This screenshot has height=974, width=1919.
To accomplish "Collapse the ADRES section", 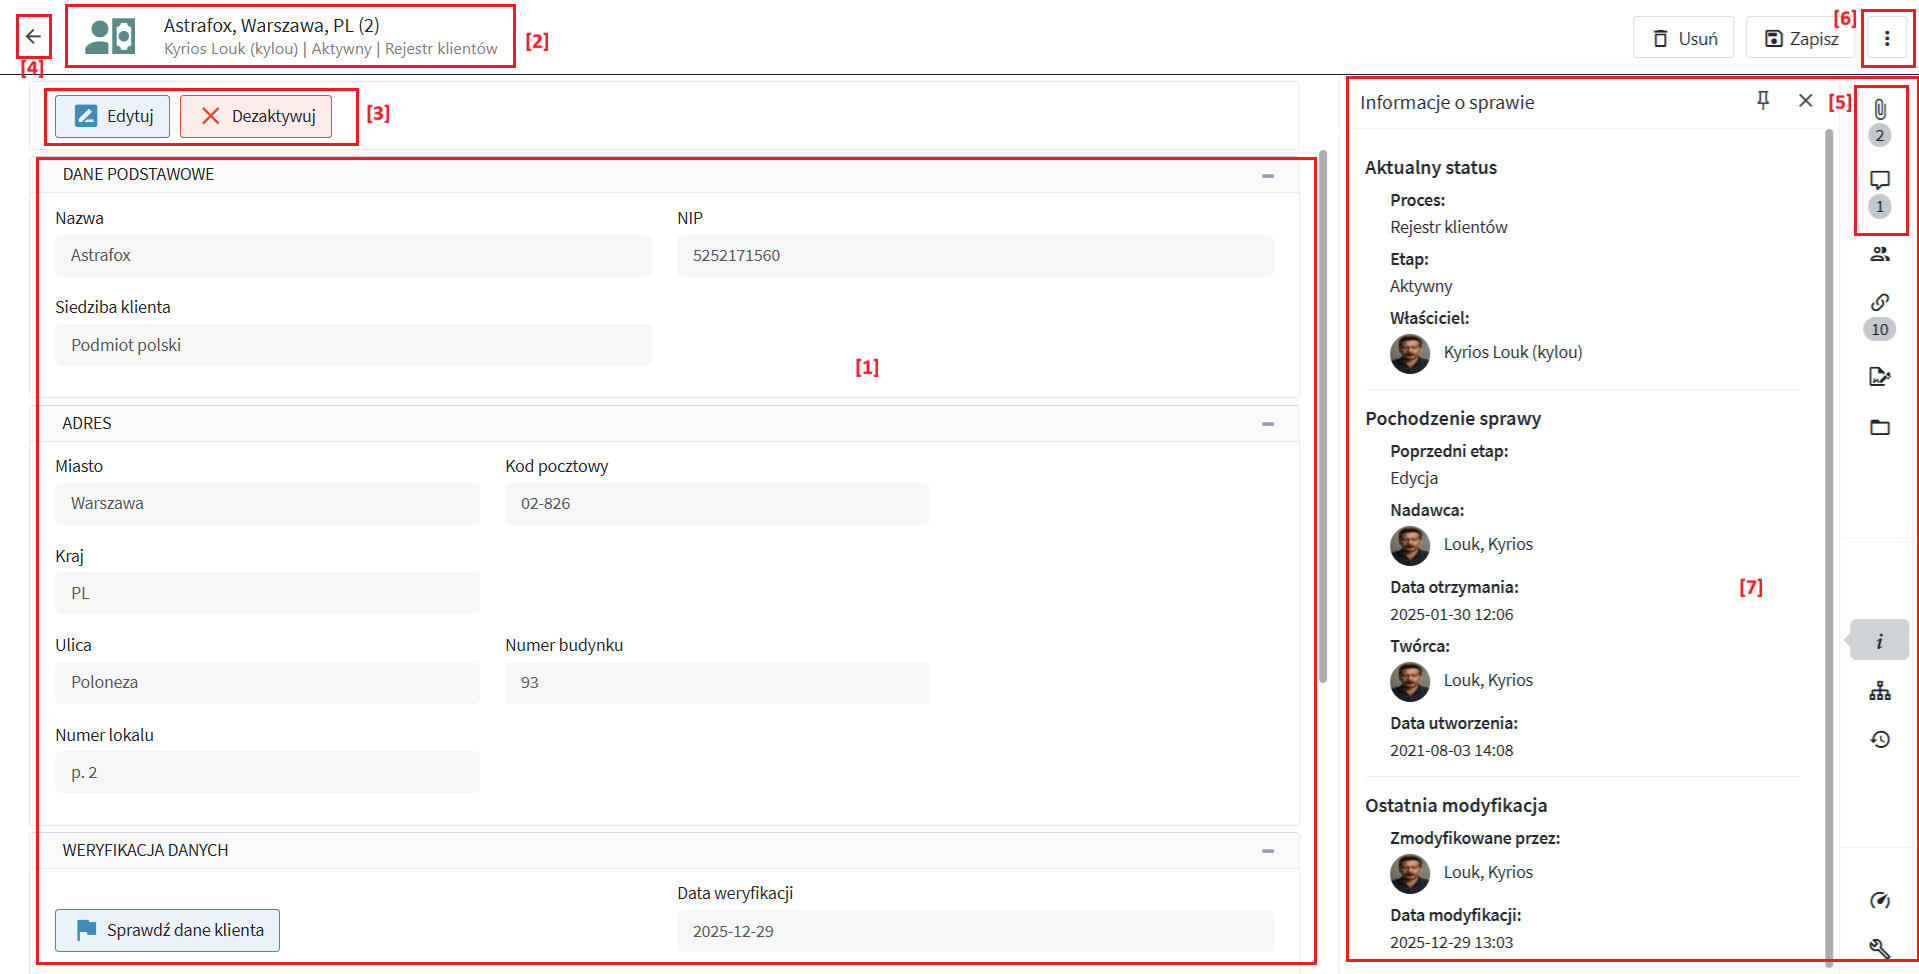I will click(x=1267, y=424).
